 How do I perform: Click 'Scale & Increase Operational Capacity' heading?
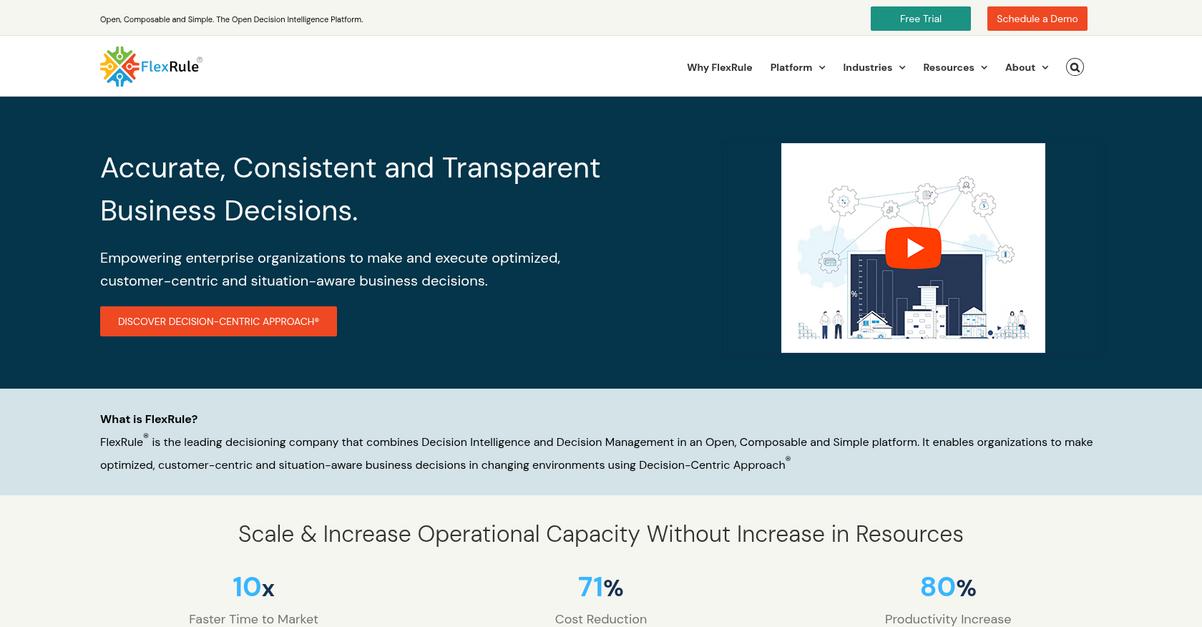(x=601, y=534)
